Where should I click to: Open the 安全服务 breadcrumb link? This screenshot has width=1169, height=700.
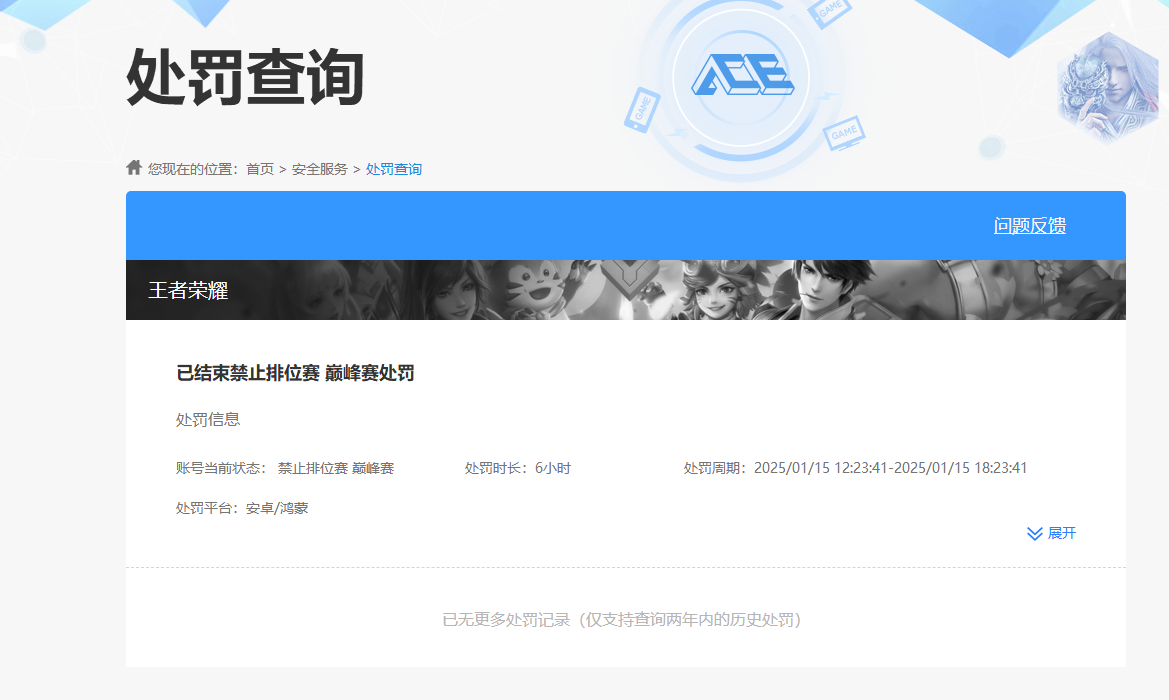(x=319, y=168)
